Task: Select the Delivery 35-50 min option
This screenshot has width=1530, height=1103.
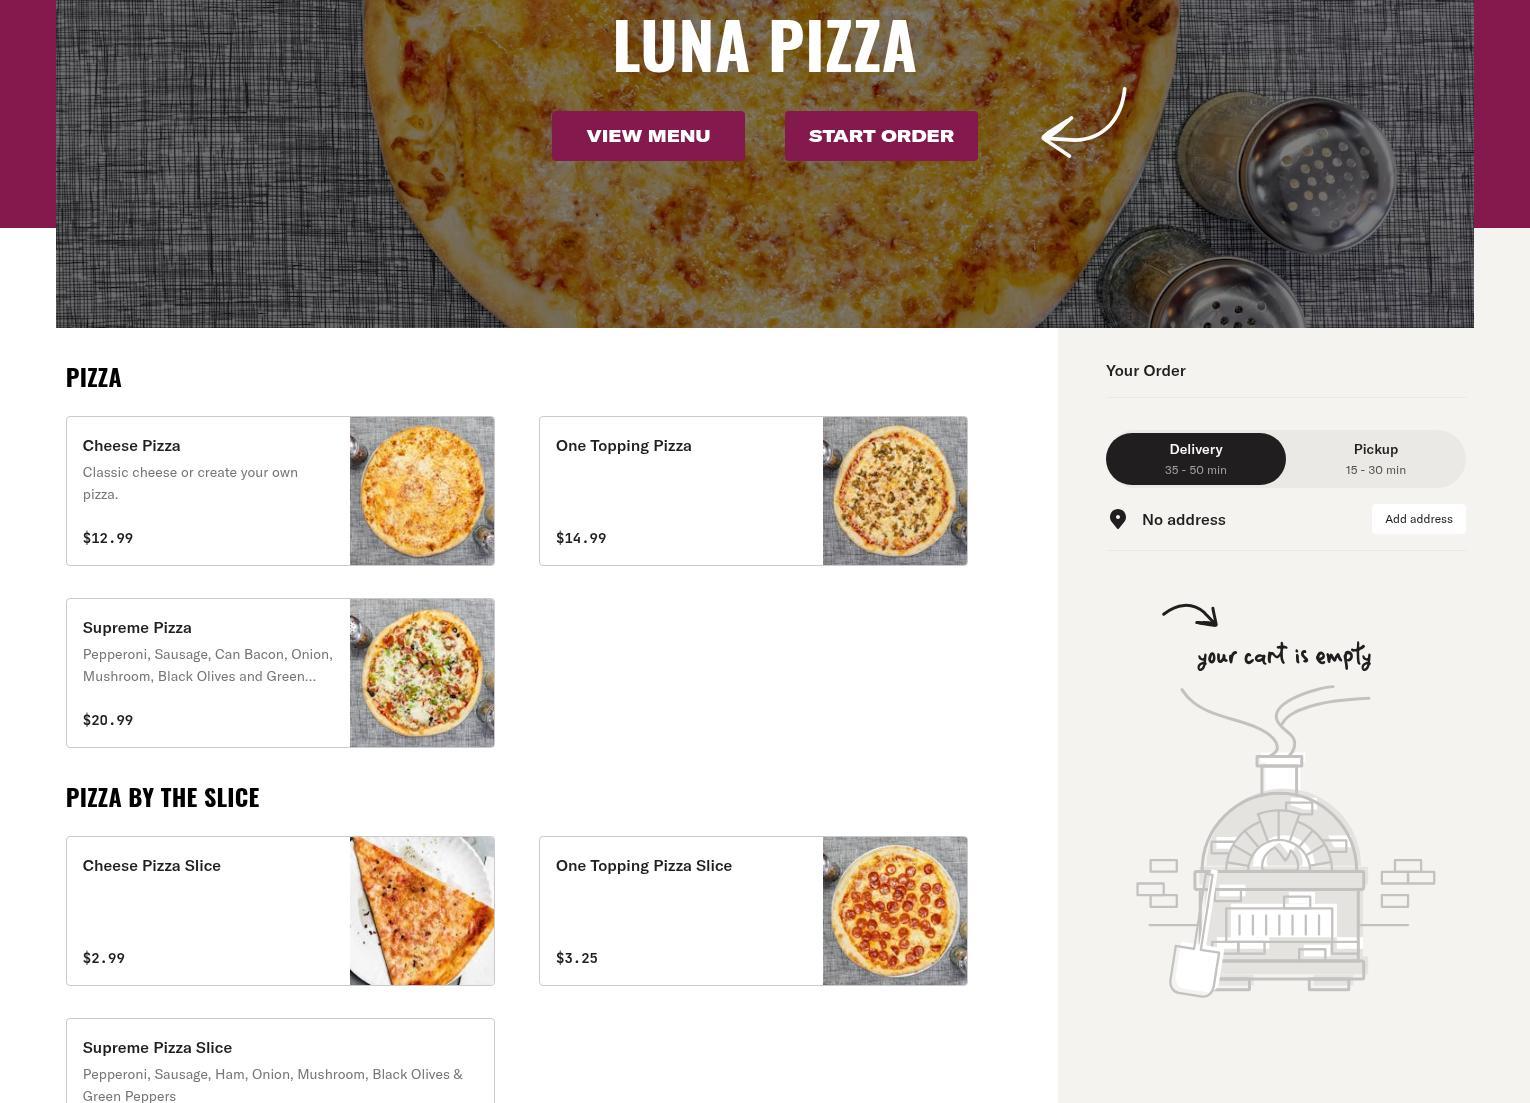Action: 1196,459
